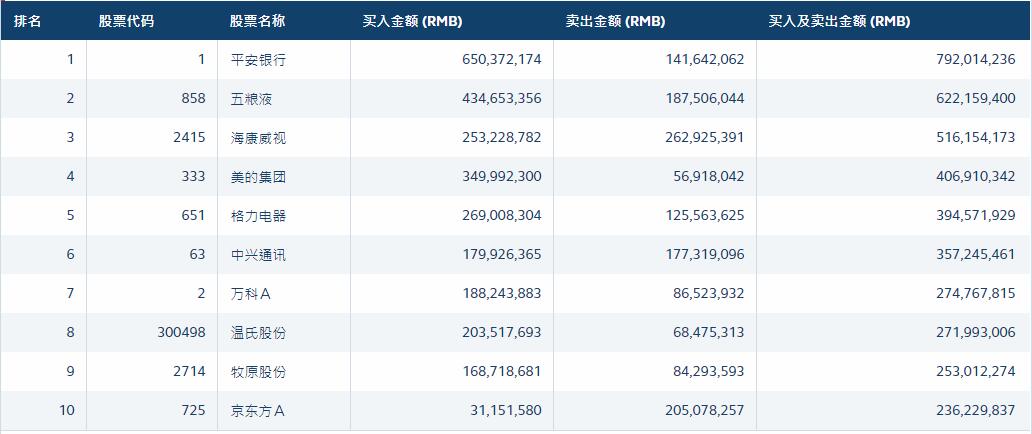Click stock code 2714
This screenshot has height=434, width=1032.
[188, 371]
